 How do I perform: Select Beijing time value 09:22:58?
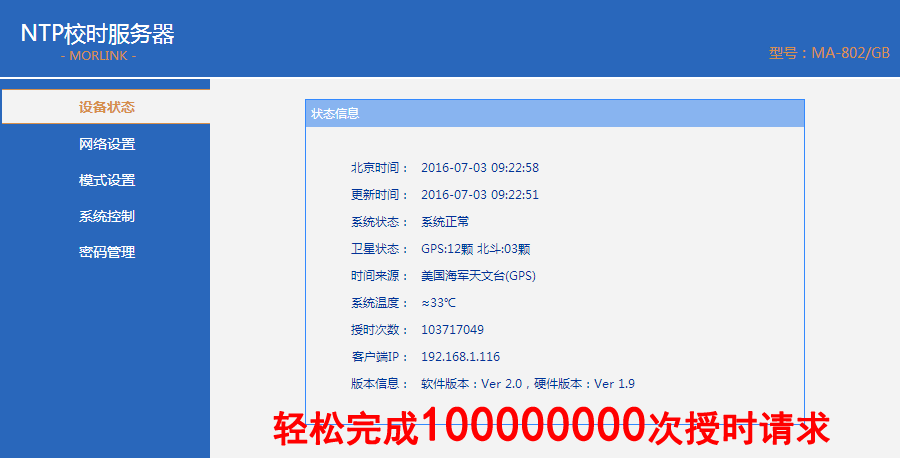pyautogui.click(x=480, y=167)
